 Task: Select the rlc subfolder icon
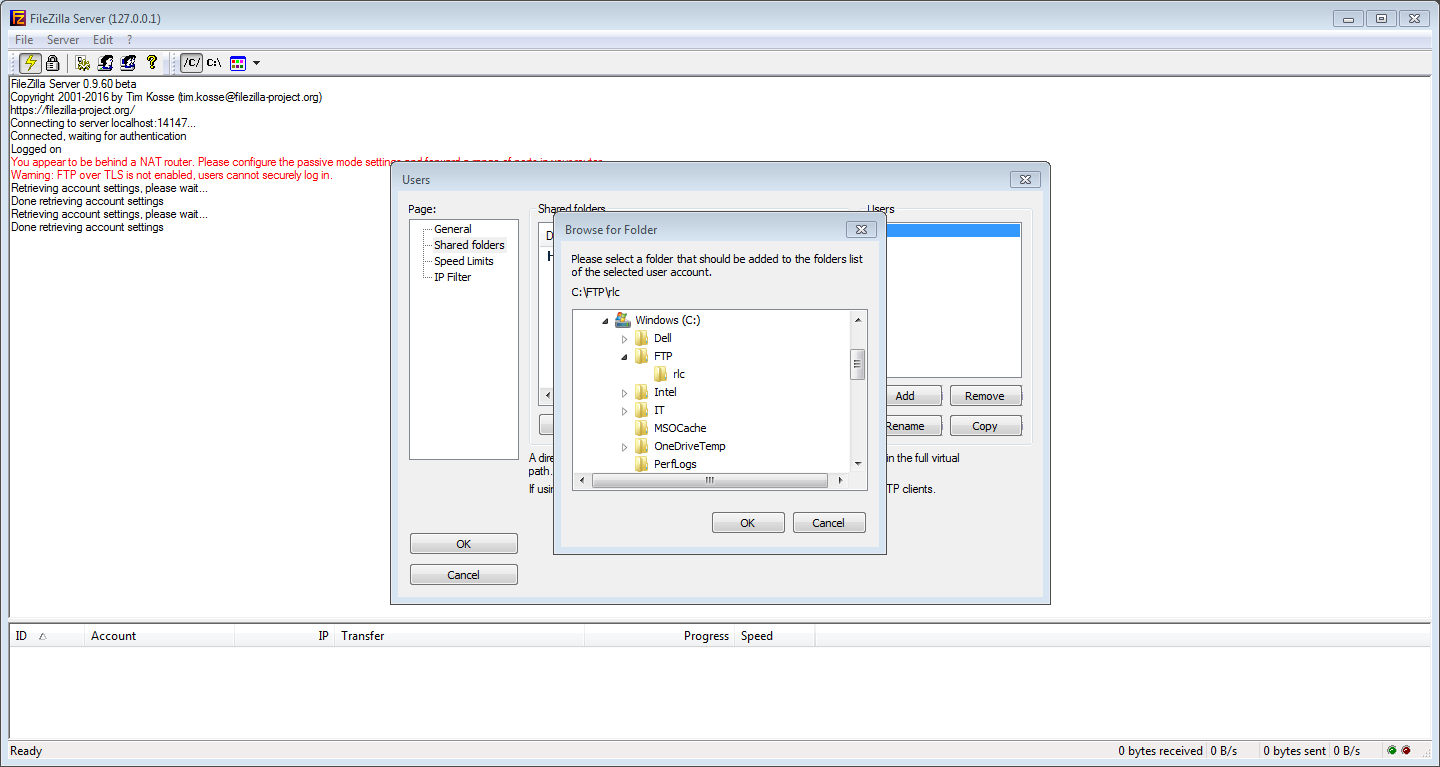(661, 374)
